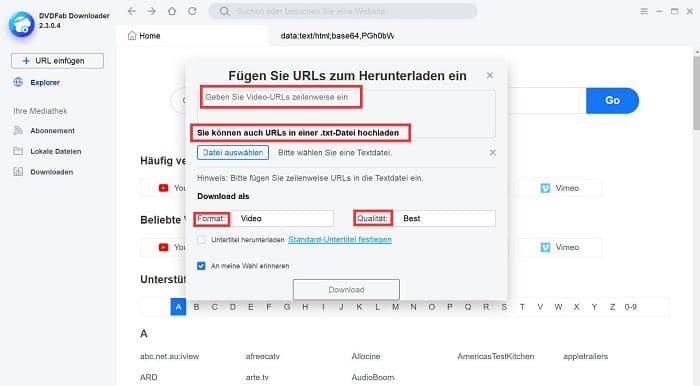Screen dimensions: 700x386
Task: Click Vimeo under Beliebte section
Action: click(x=560, y=247)
